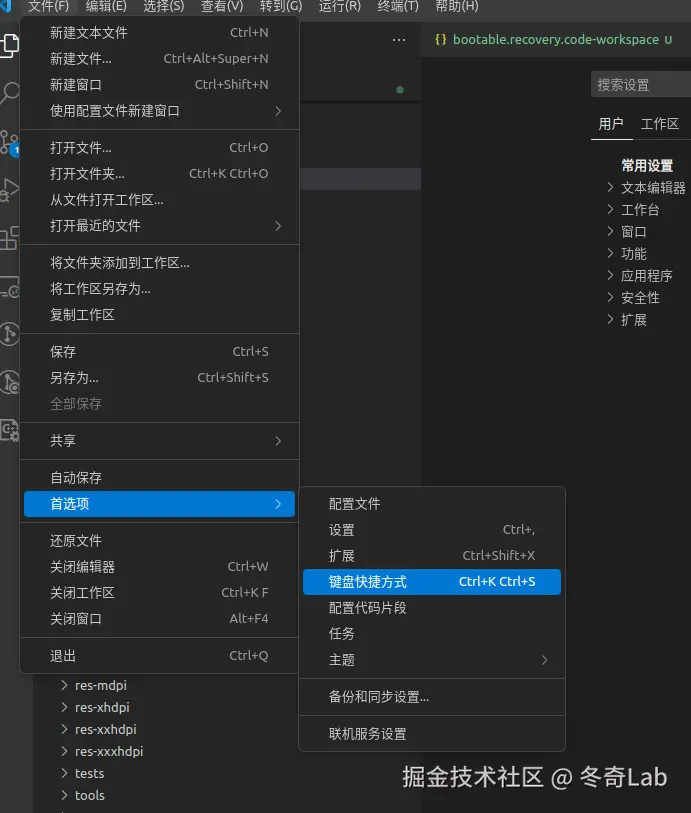The width and height of the screenshot is (691, 813).
Task: Open 运行(R) menu in menu bar
Action: coord(340,6)
